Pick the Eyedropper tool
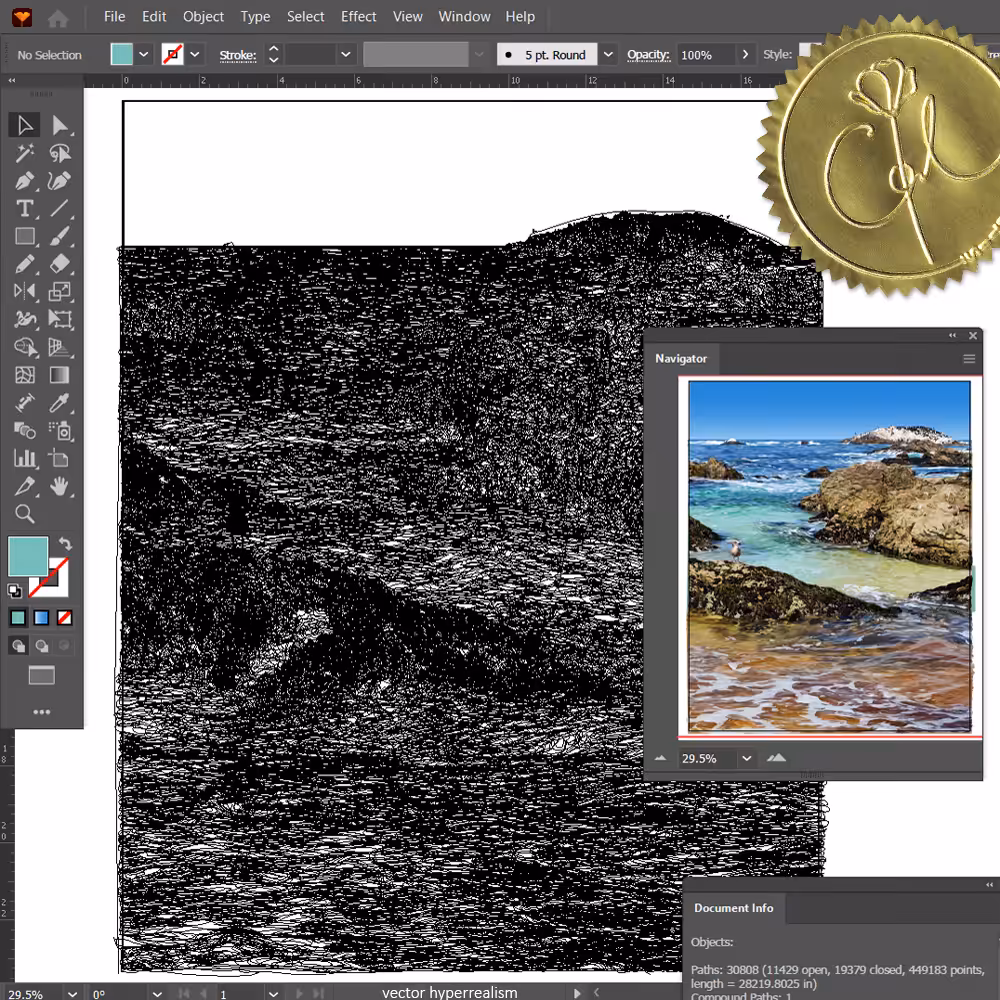 tap(60, 403)
